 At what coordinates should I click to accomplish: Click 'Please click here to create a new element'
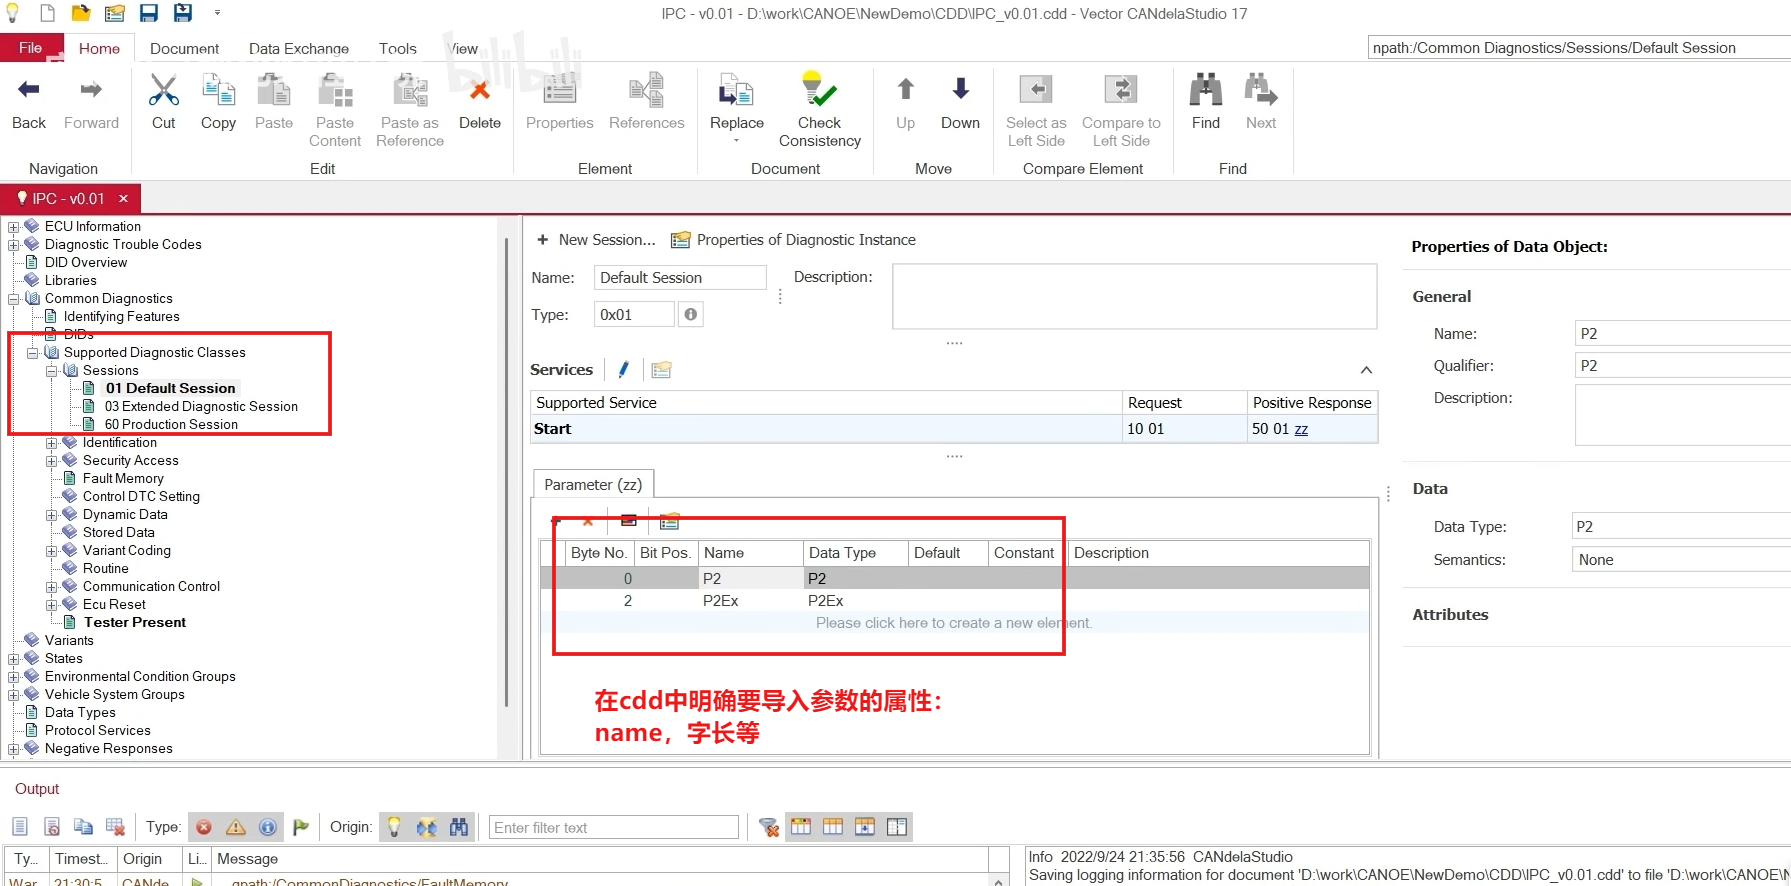pos(953,623)
